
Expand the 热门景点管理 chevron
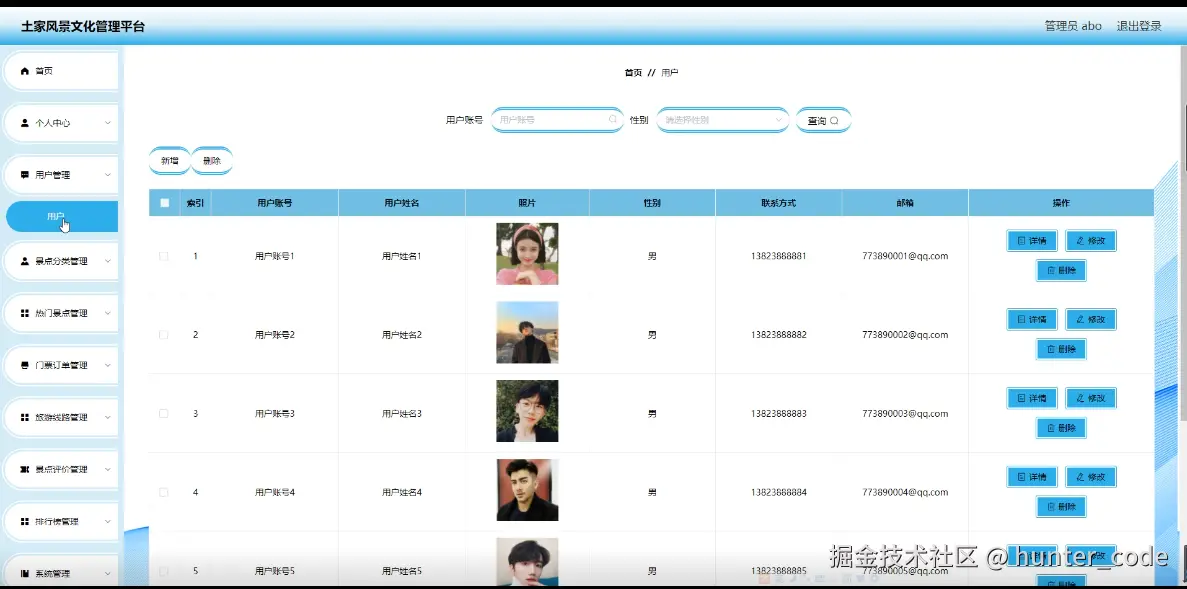pos(107,313)
